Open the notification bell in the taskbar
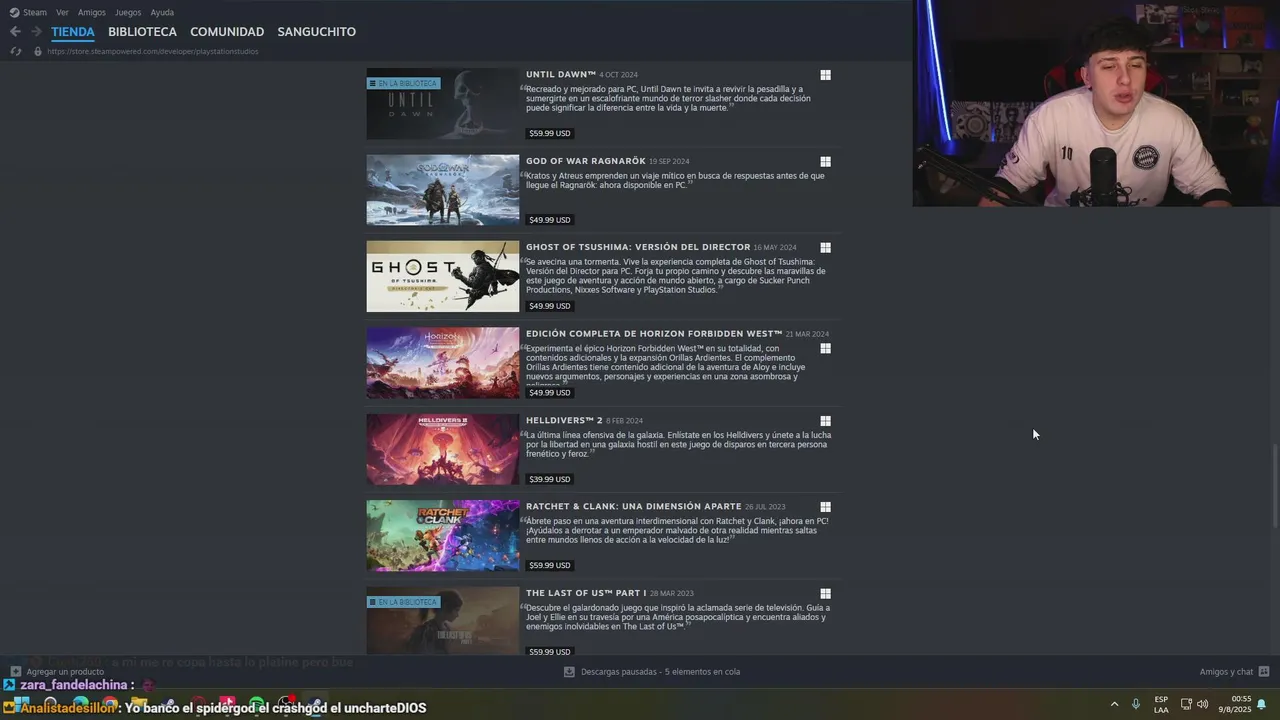This screenshot has height=720, width=1280. coord(1262,704)
